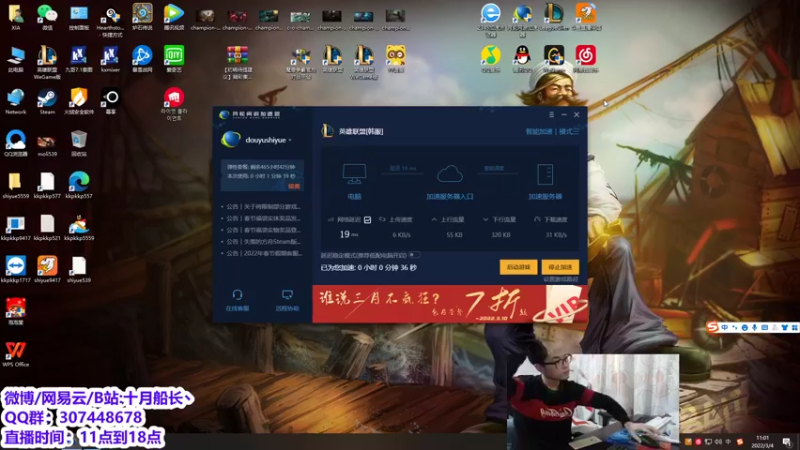Select the kkpkkp1717 TeamViewer icon

[x=15, y=269]
